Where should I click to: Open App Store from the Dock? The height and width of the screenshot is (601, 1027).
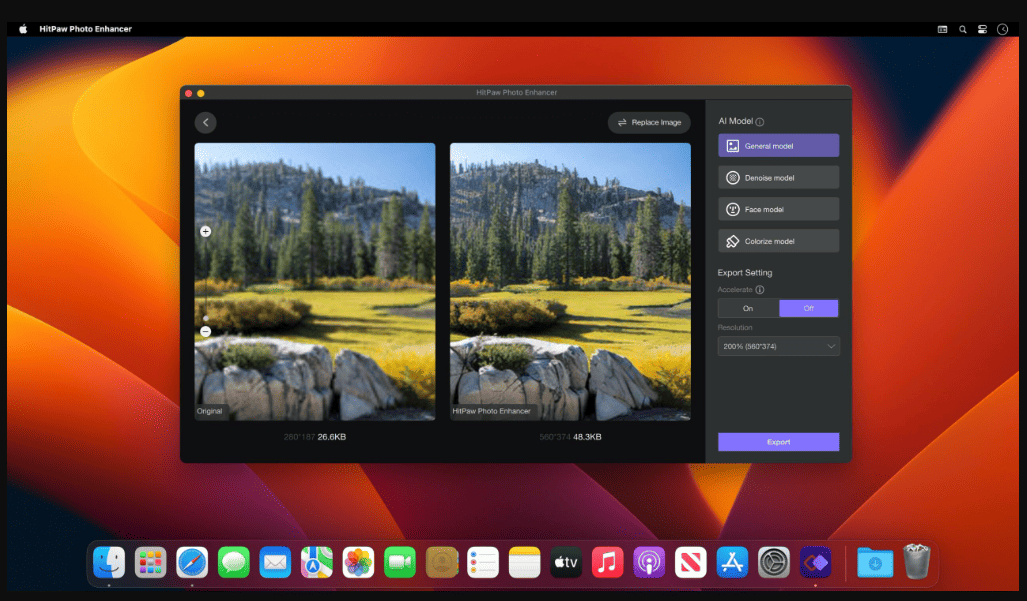coord(732,562)
